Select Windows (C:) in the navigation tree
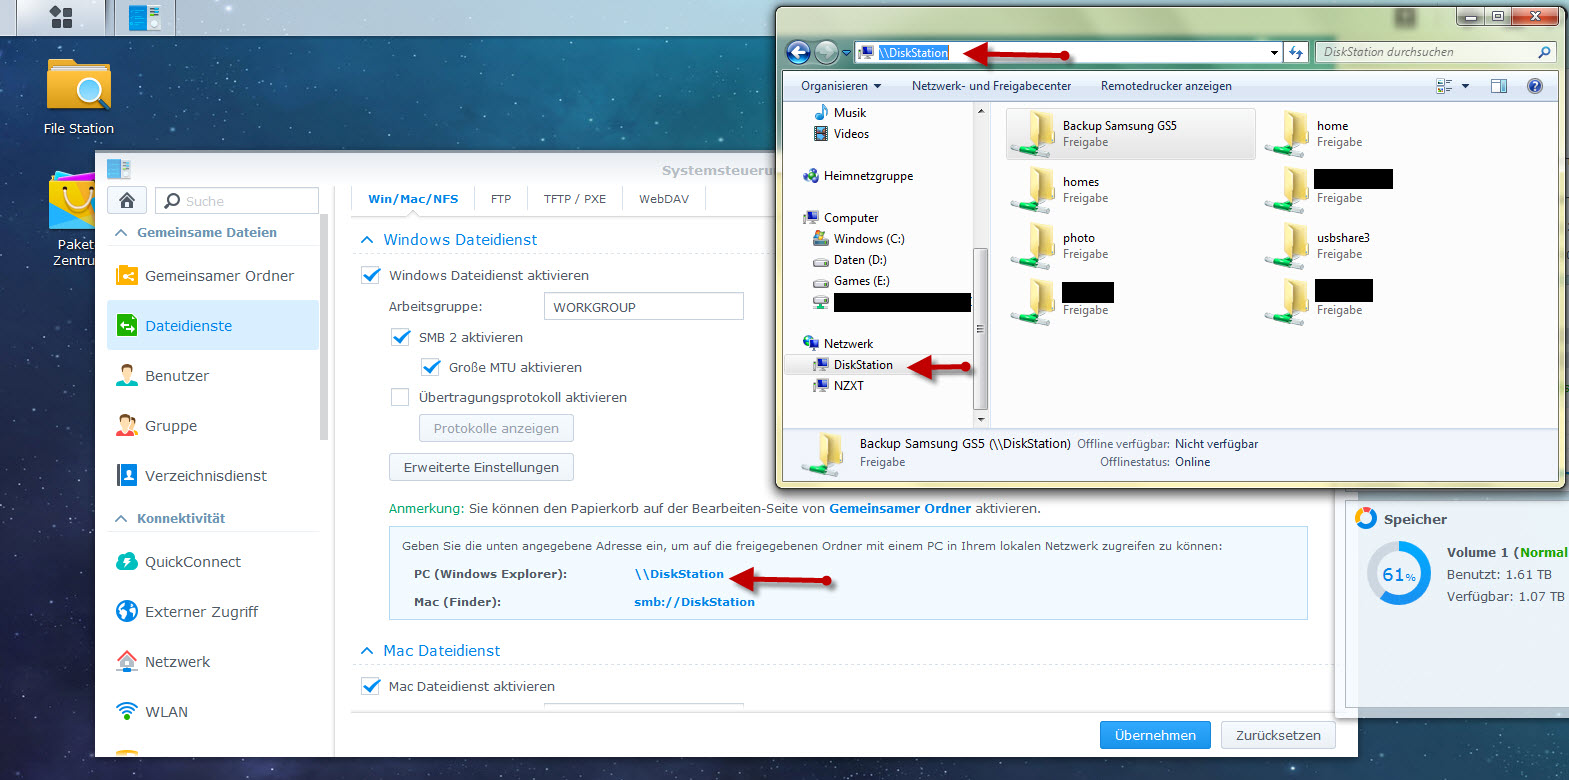The height and width of the screenshot is (780, 1569). [869, 239]
